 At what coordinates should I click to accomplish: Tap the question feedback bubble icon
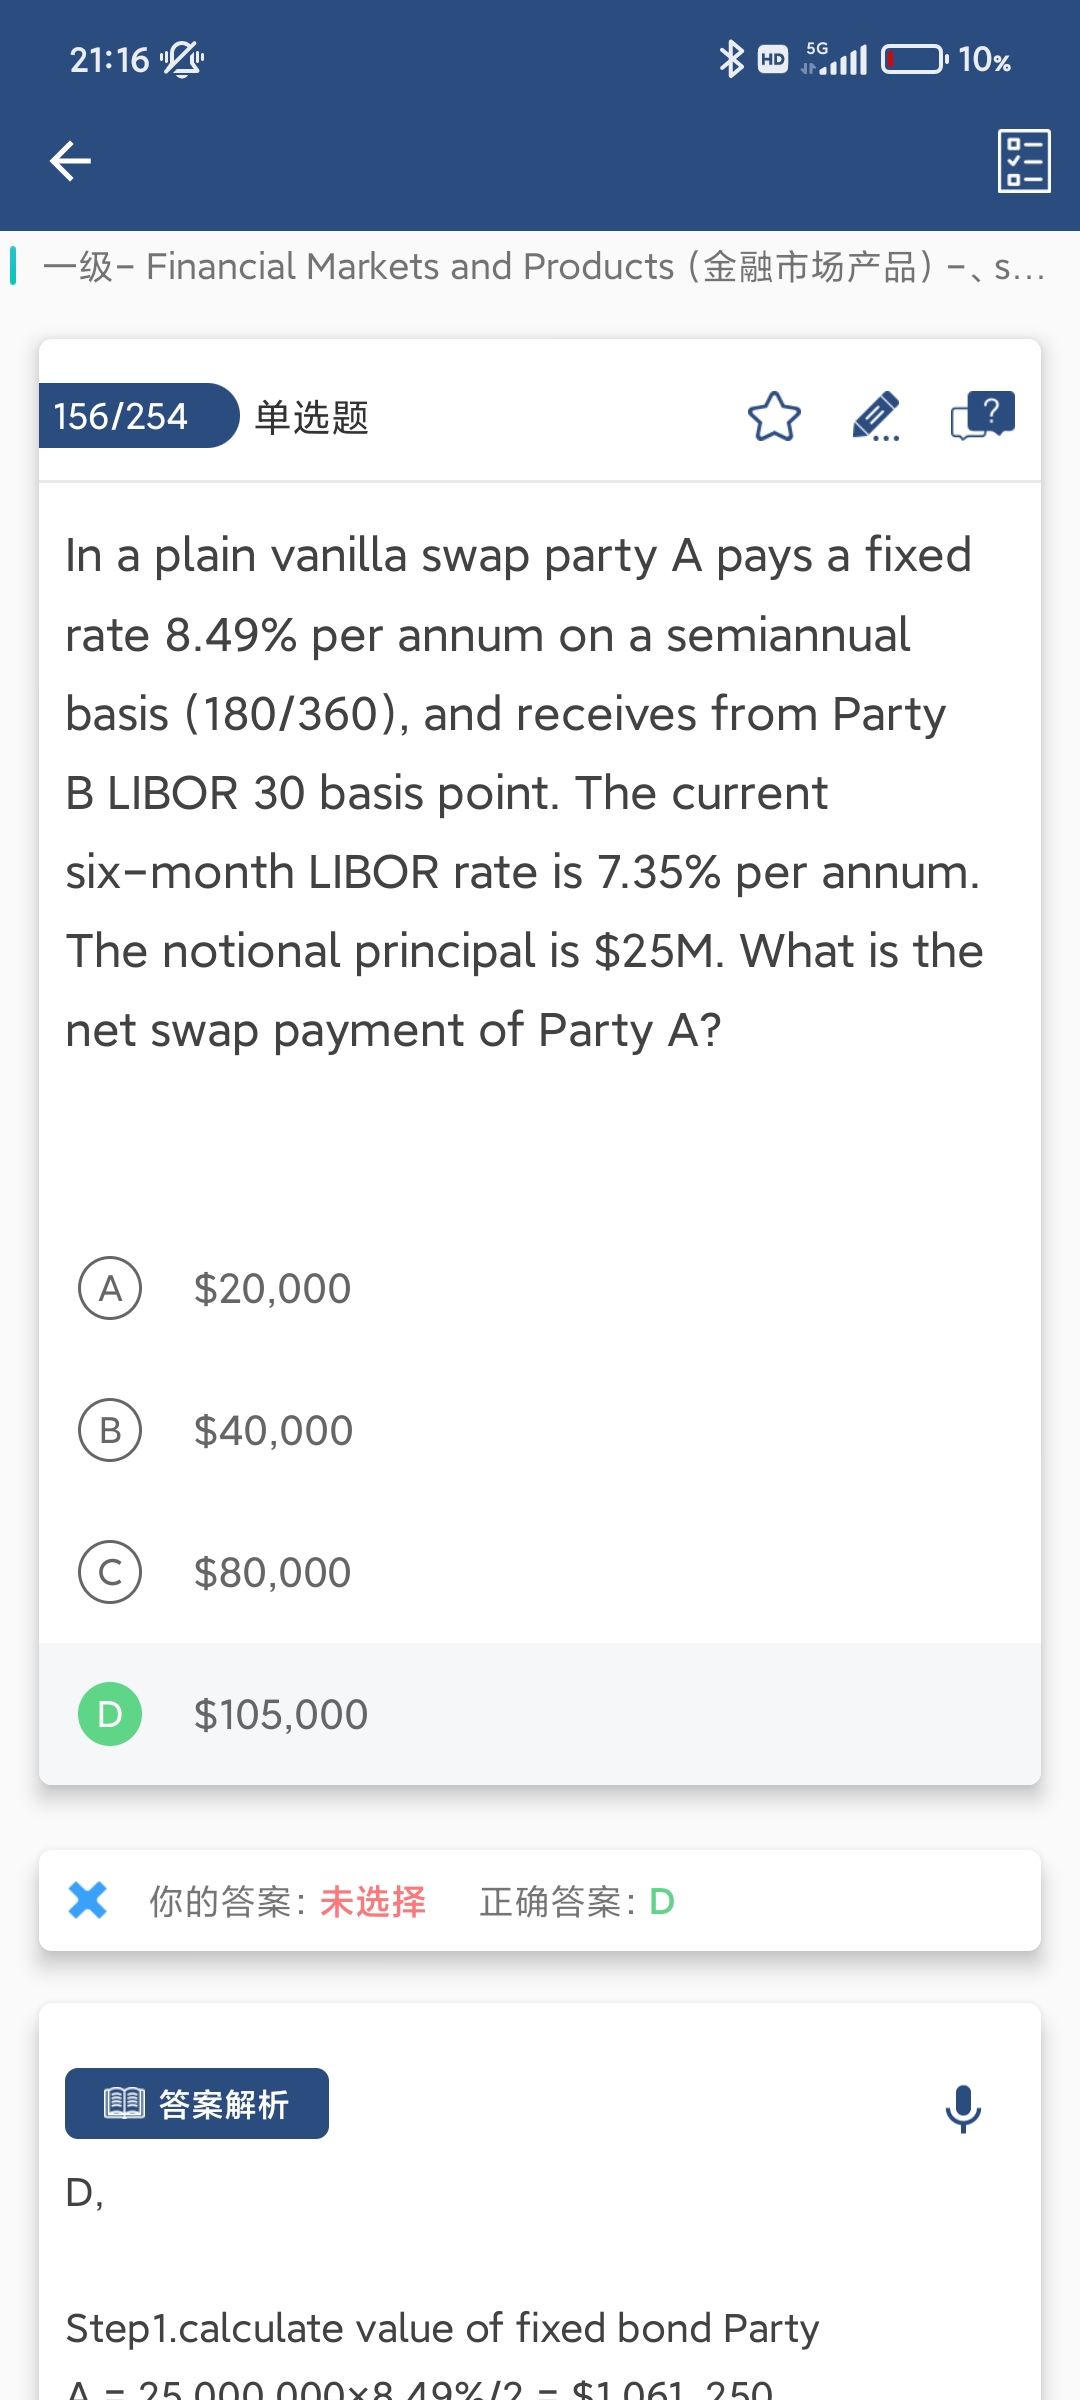click(982, 416)
